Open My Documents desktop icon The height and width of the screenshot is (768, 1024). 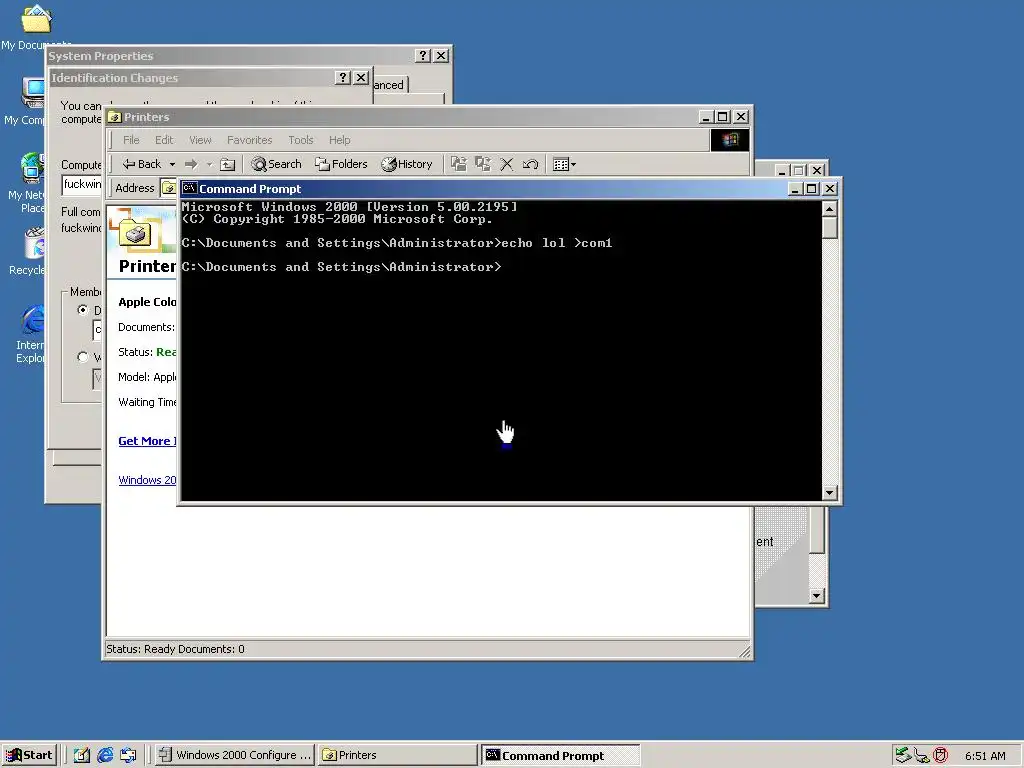(x=36, y=26)
